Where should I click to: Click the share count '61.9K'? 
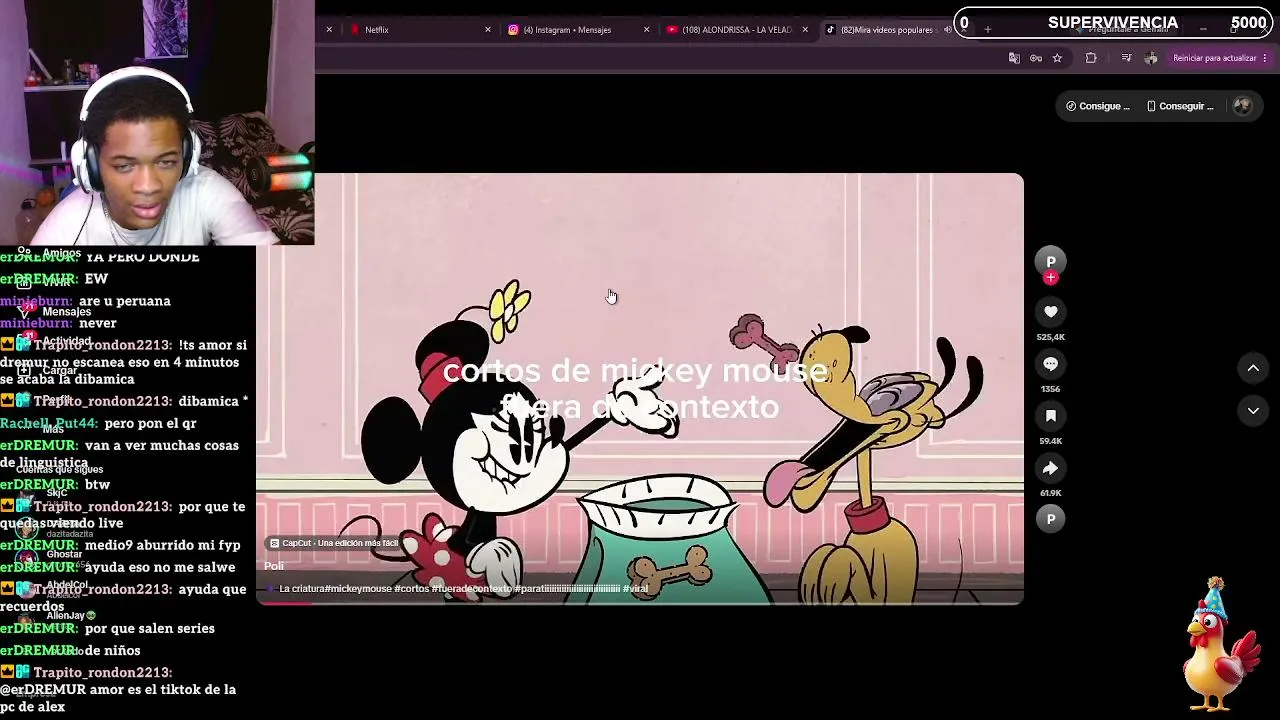(1050, 493)
